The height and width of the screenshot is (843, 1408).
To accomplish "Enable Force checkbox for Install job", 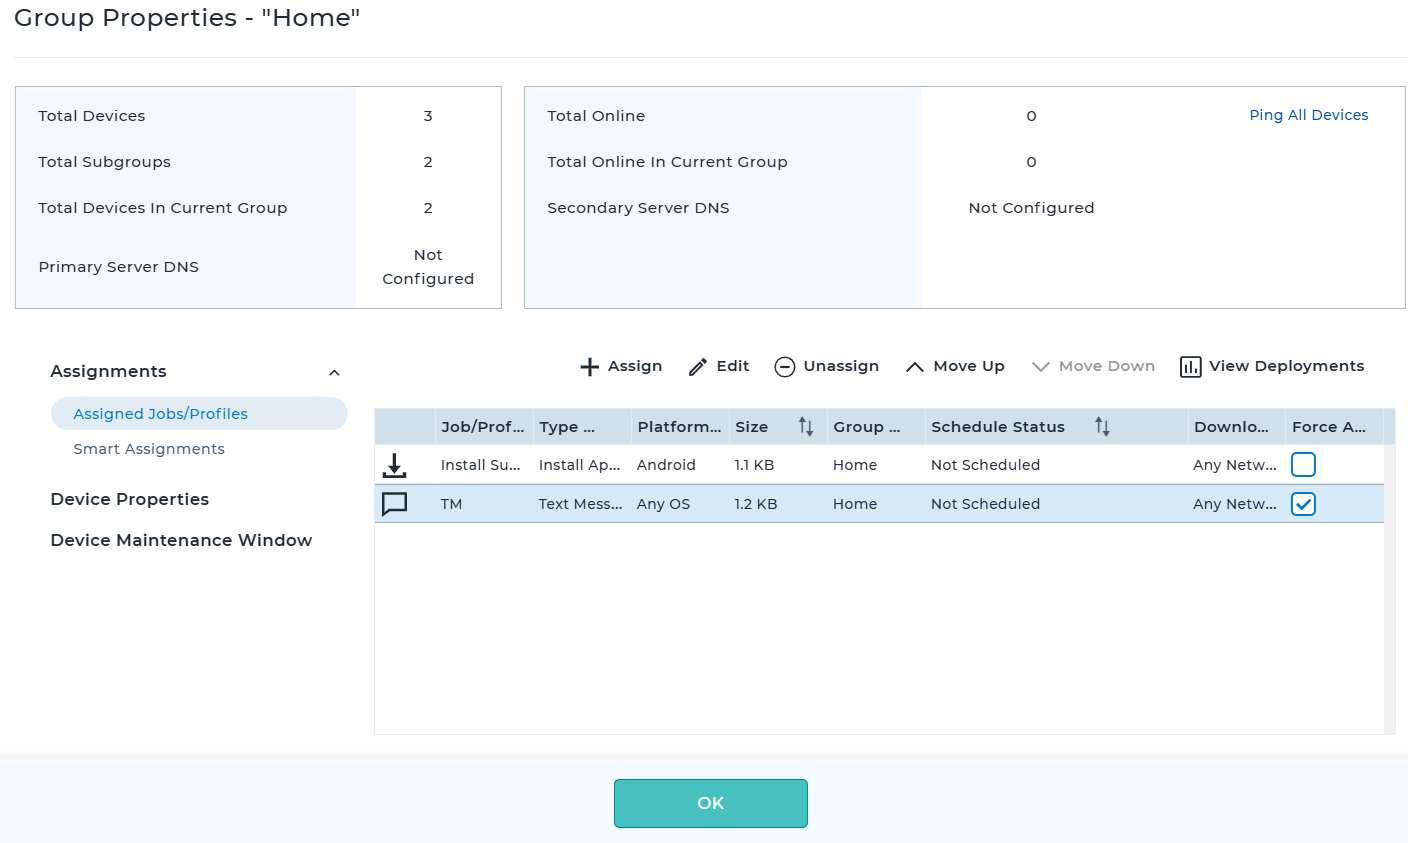I will click(x=1303, y=464).
